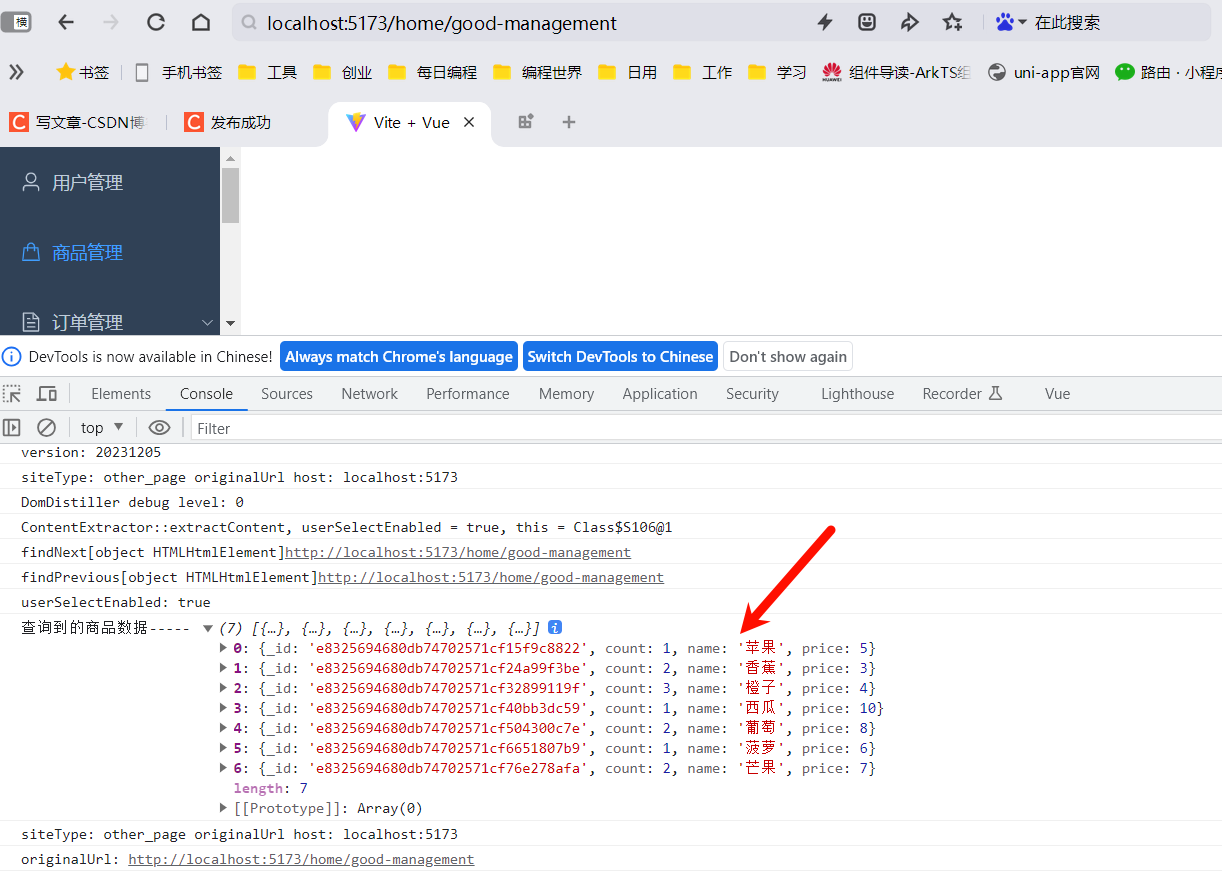Open the originalUrl good-management link
1222x876 pixels.
click(x=301, y=859)
